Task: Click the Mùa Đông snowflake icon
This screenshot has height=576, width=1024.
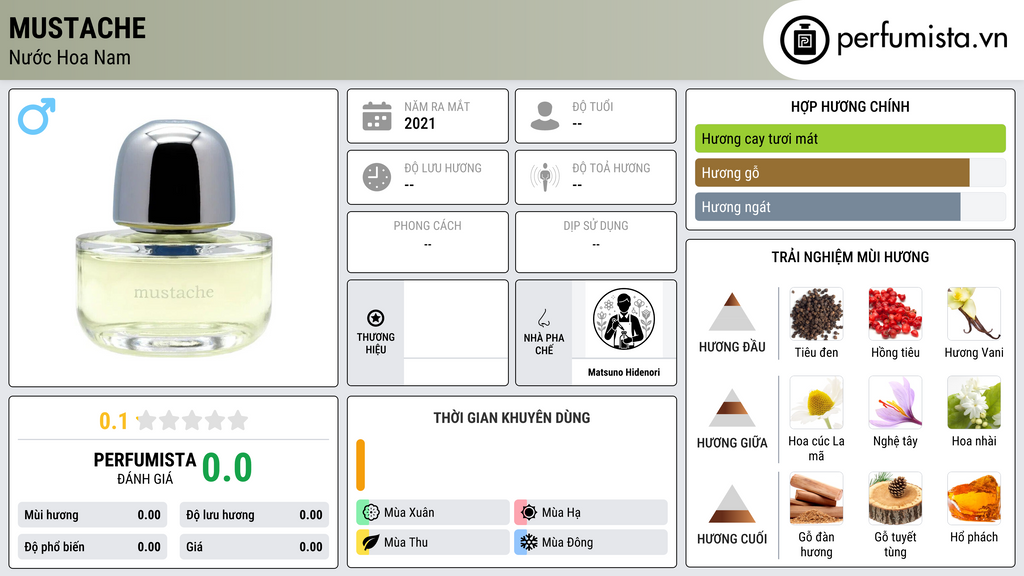Action: 529,542
